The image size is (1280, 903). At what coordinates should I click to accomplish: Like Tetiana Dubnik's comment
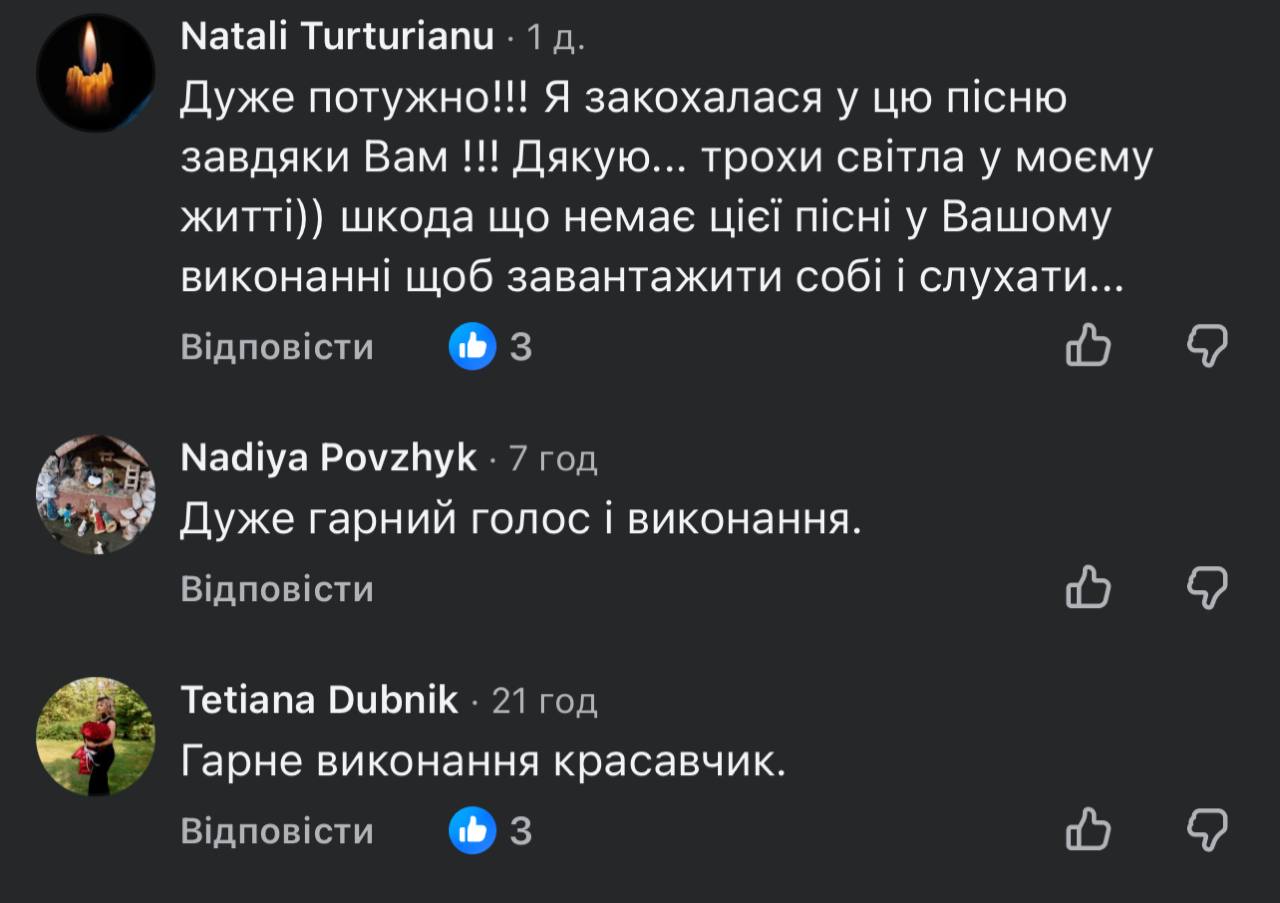coord(1088,831)
